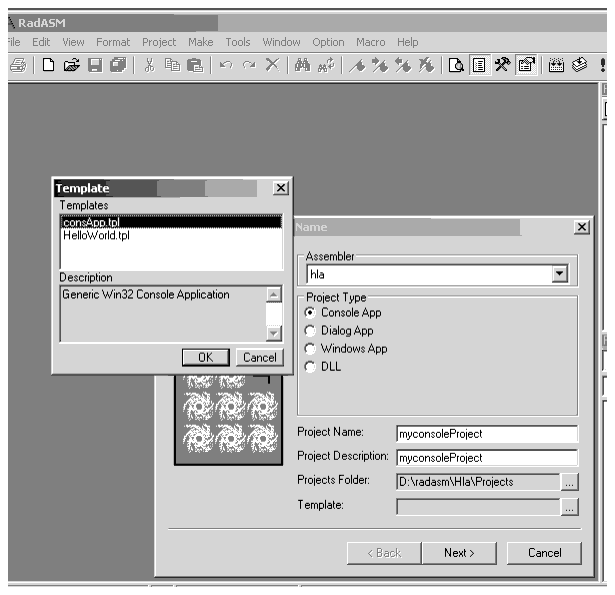The image size is (615, 595).
Task: Open the Macro menu
Action: (x=371, y=42)
